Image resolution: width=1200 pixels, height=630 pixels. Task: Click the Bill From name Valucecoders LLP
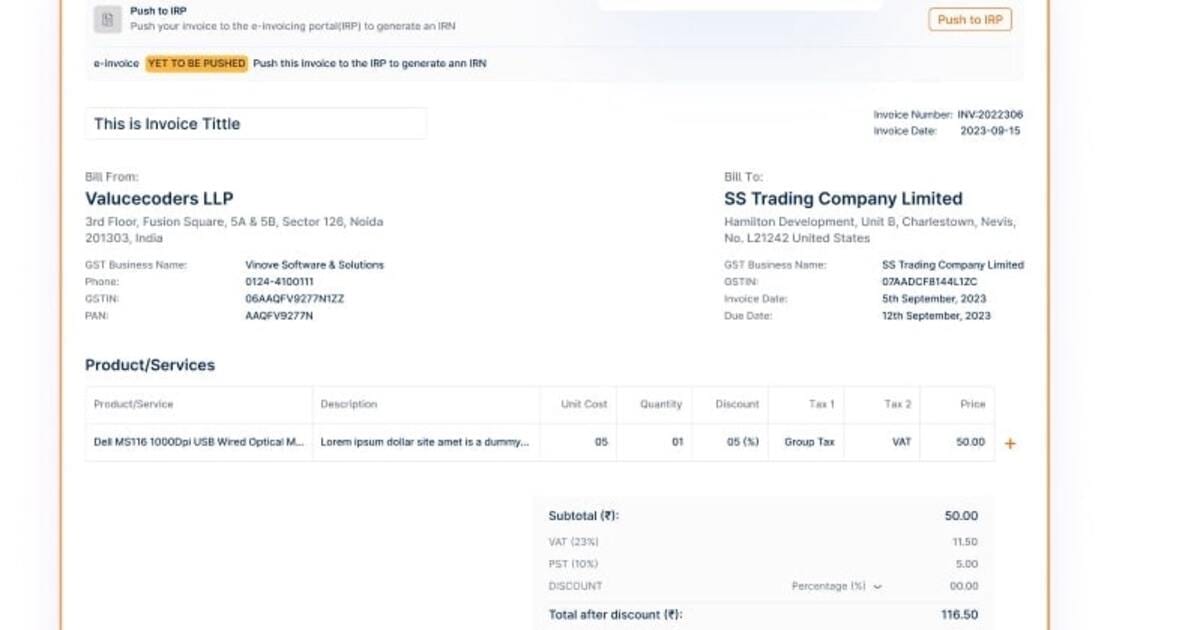(159, 199)
